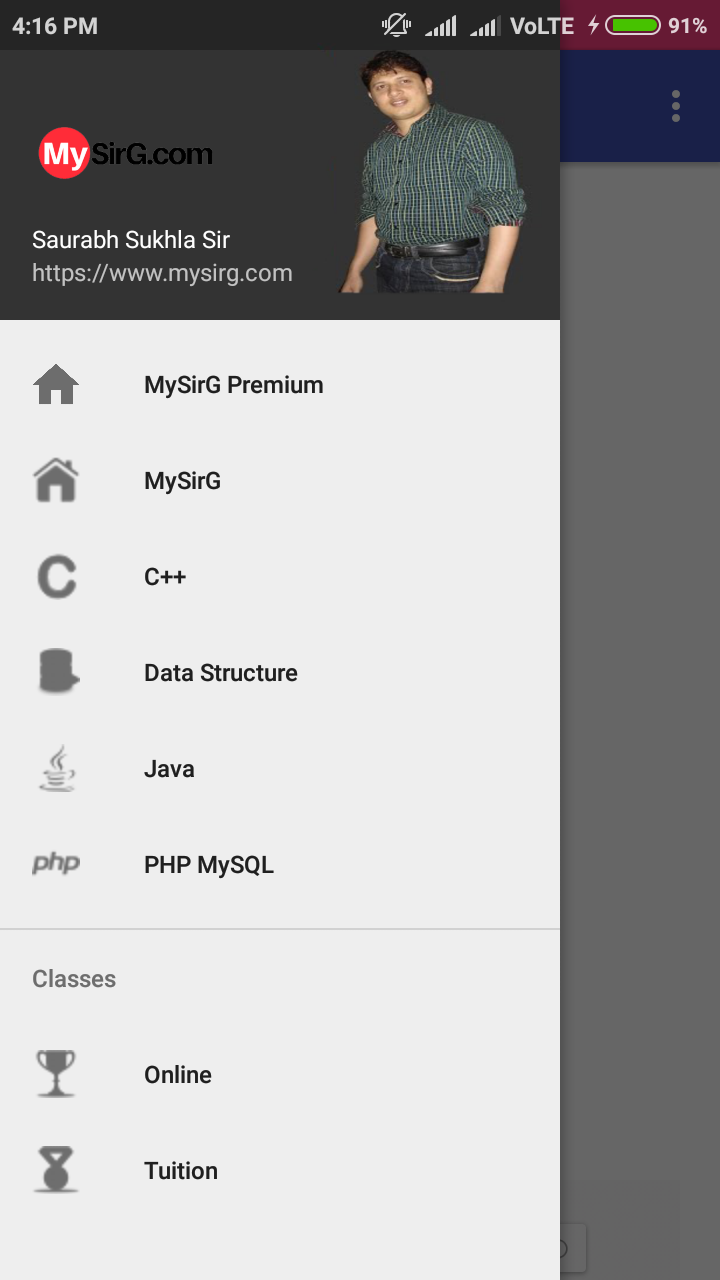The width and height of the screenshot is (720, 1280).
Task: Open the MySirG Premium menu entry
Action: coord(233,384)
